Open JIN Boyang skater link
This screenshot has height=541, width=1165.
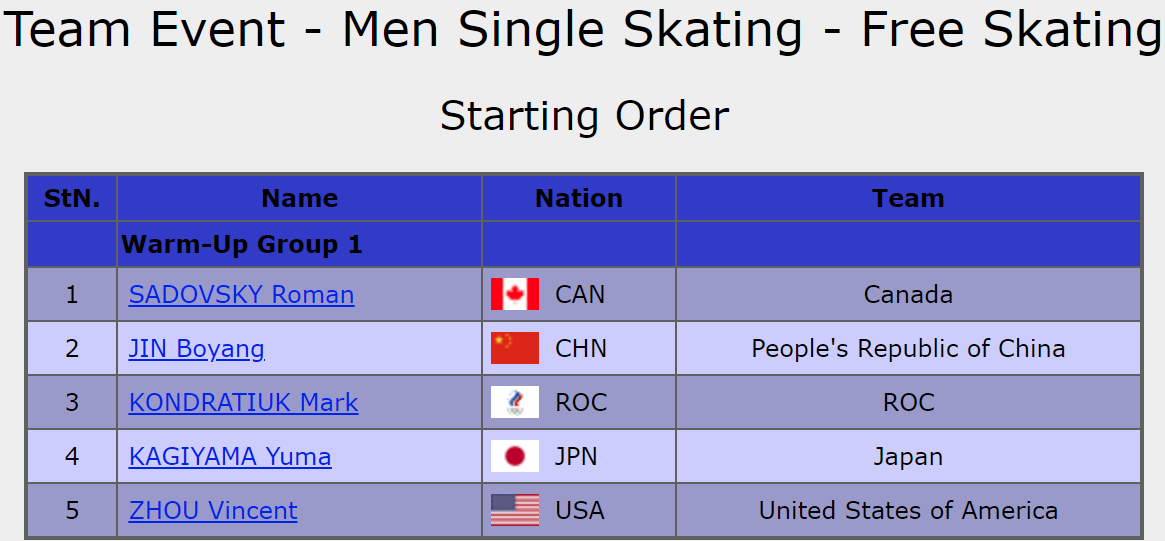(197, 349)
